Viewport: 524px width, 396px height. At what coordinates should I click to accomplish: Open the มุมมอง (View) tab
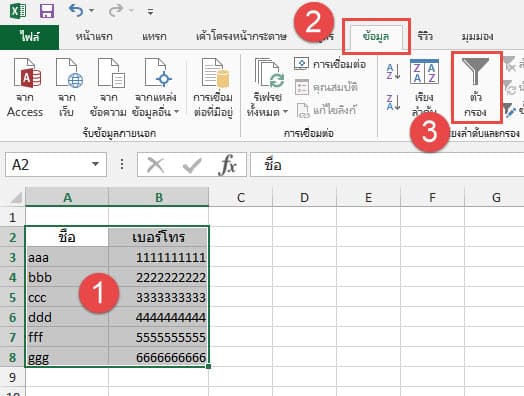click(x=478, y=36)
